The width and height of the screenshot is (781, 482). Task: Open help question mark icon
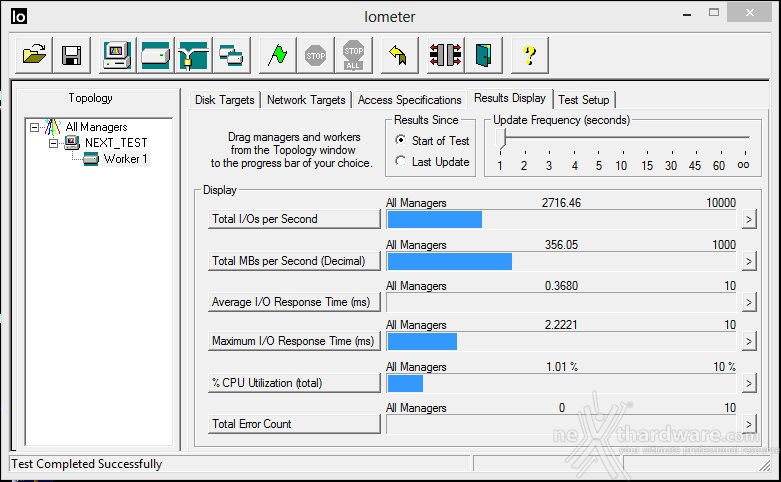tap(529, 55)
